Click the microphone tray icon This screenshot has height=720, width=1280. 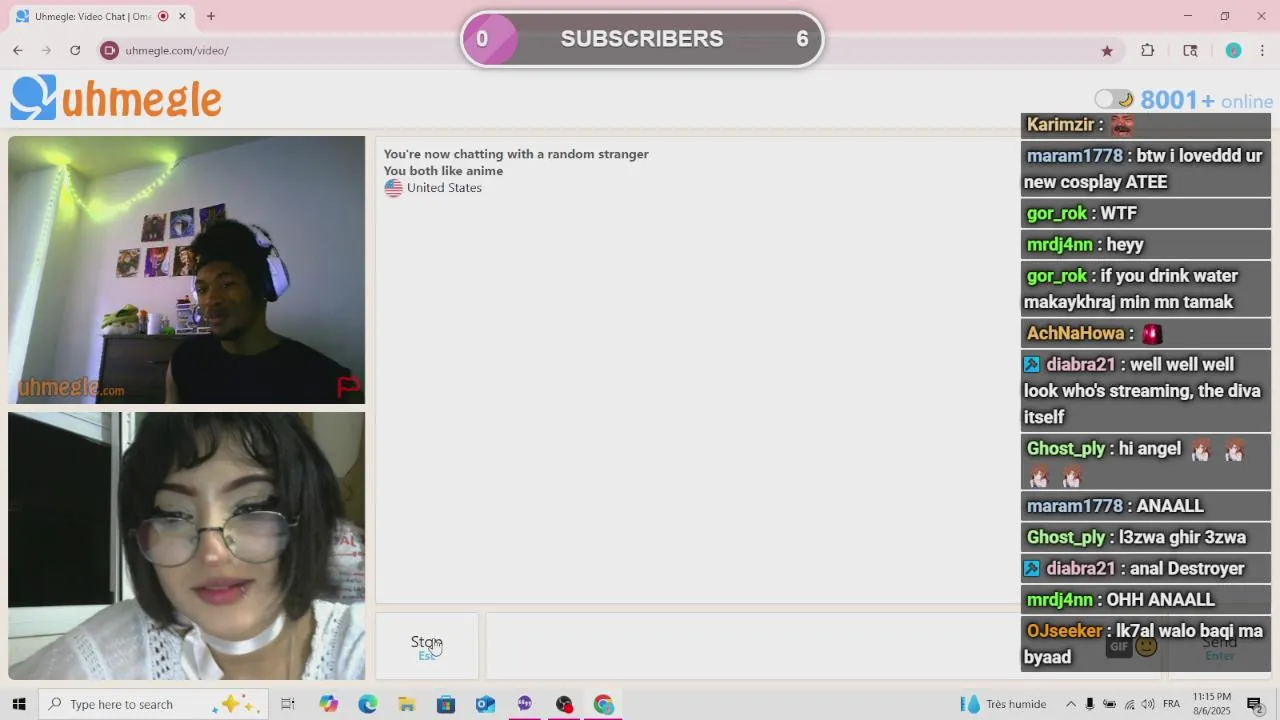click(x=1090, y=704)
